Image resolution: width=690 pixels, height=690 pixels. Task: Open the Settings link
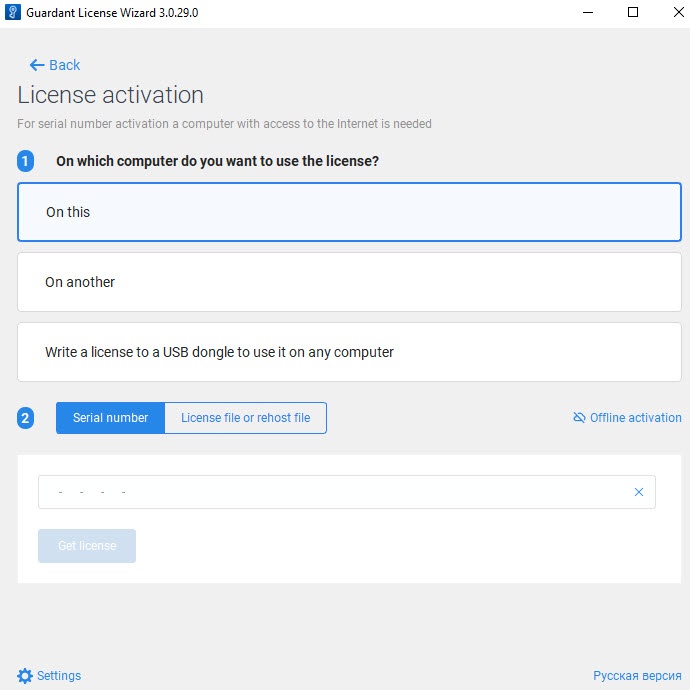(59, 675)
